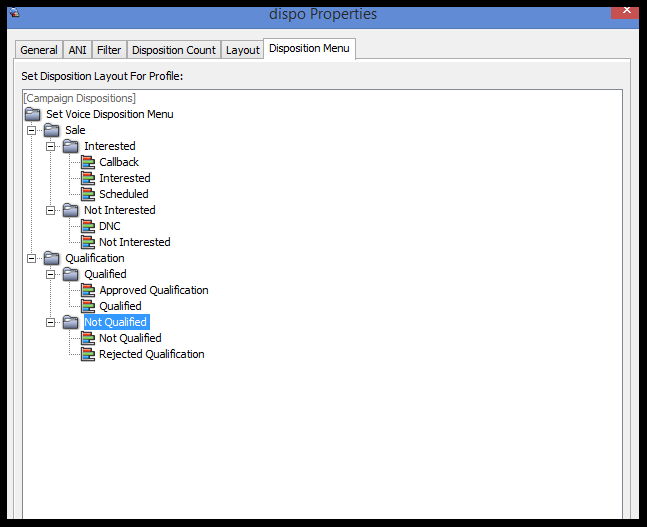Open the Layout tab
The height and width of the screenshot is (527, 647).
(243, 50)
